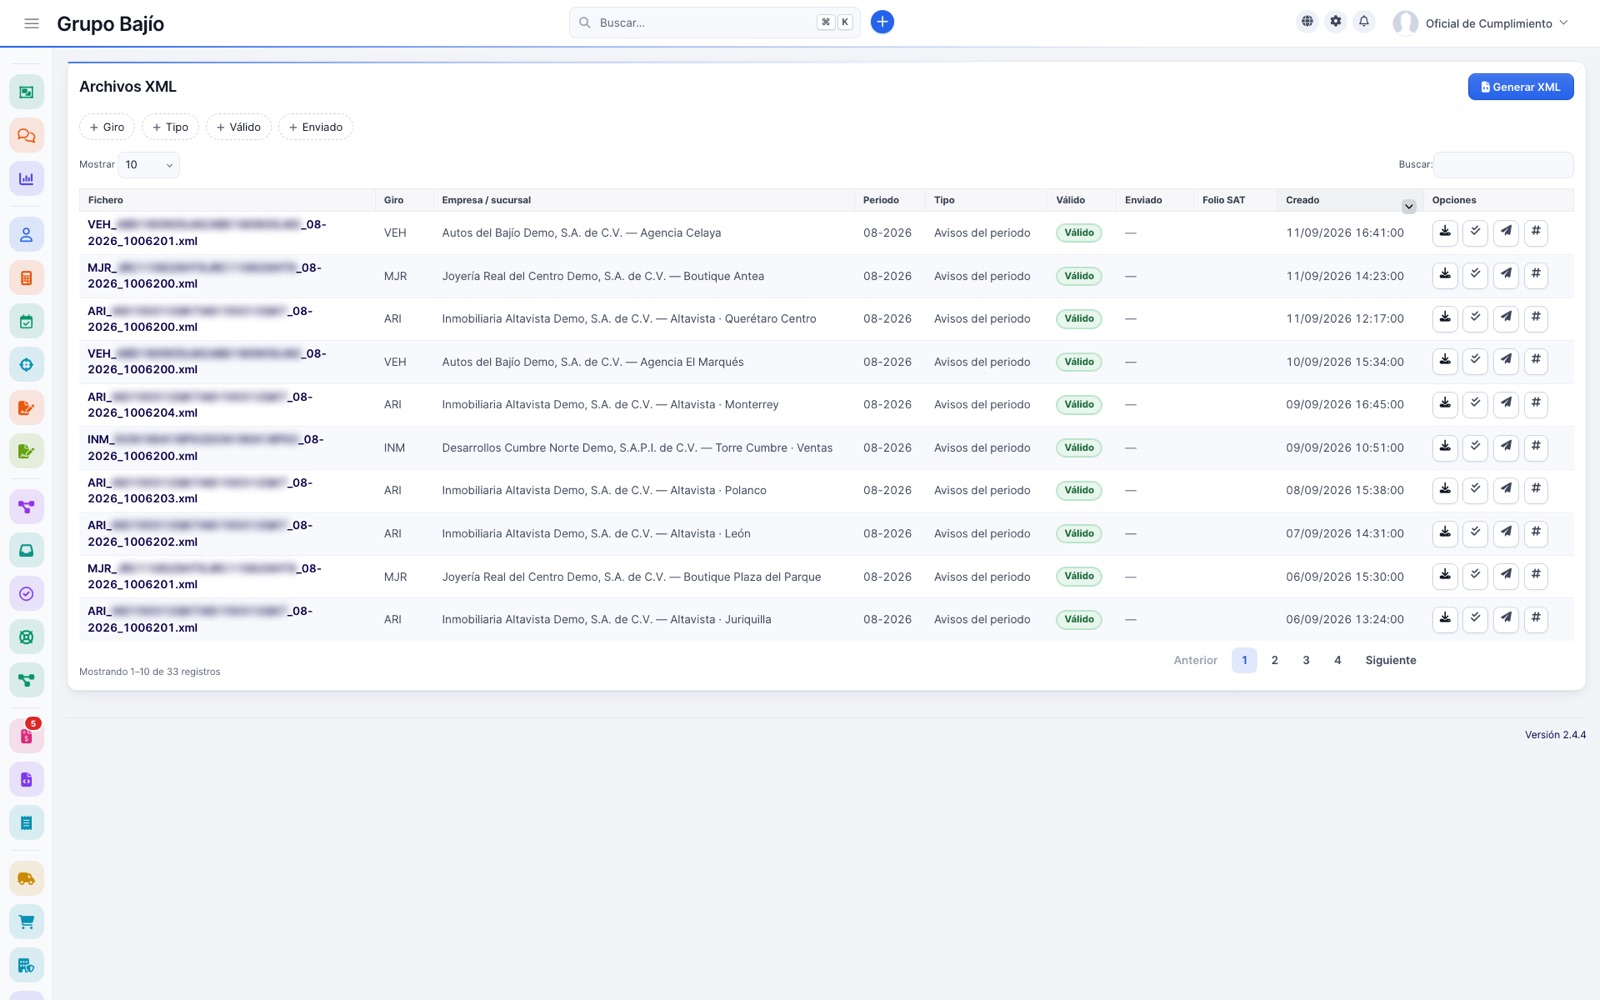
Task: Open the shopping cart sidebar icon
Action: point(27,922)
